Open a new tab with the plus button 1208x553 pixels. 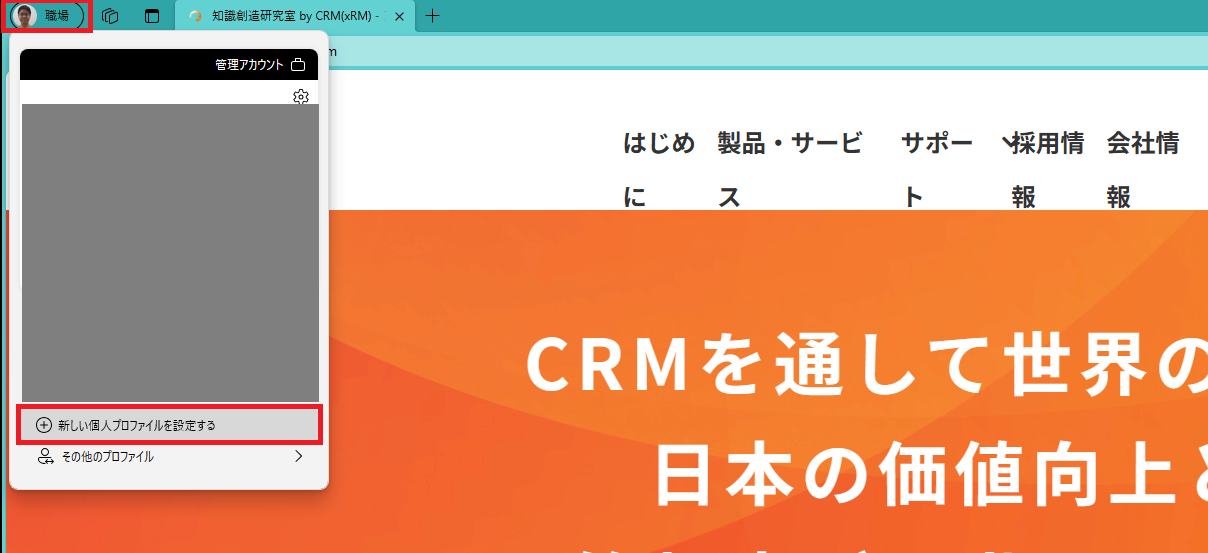432,16
